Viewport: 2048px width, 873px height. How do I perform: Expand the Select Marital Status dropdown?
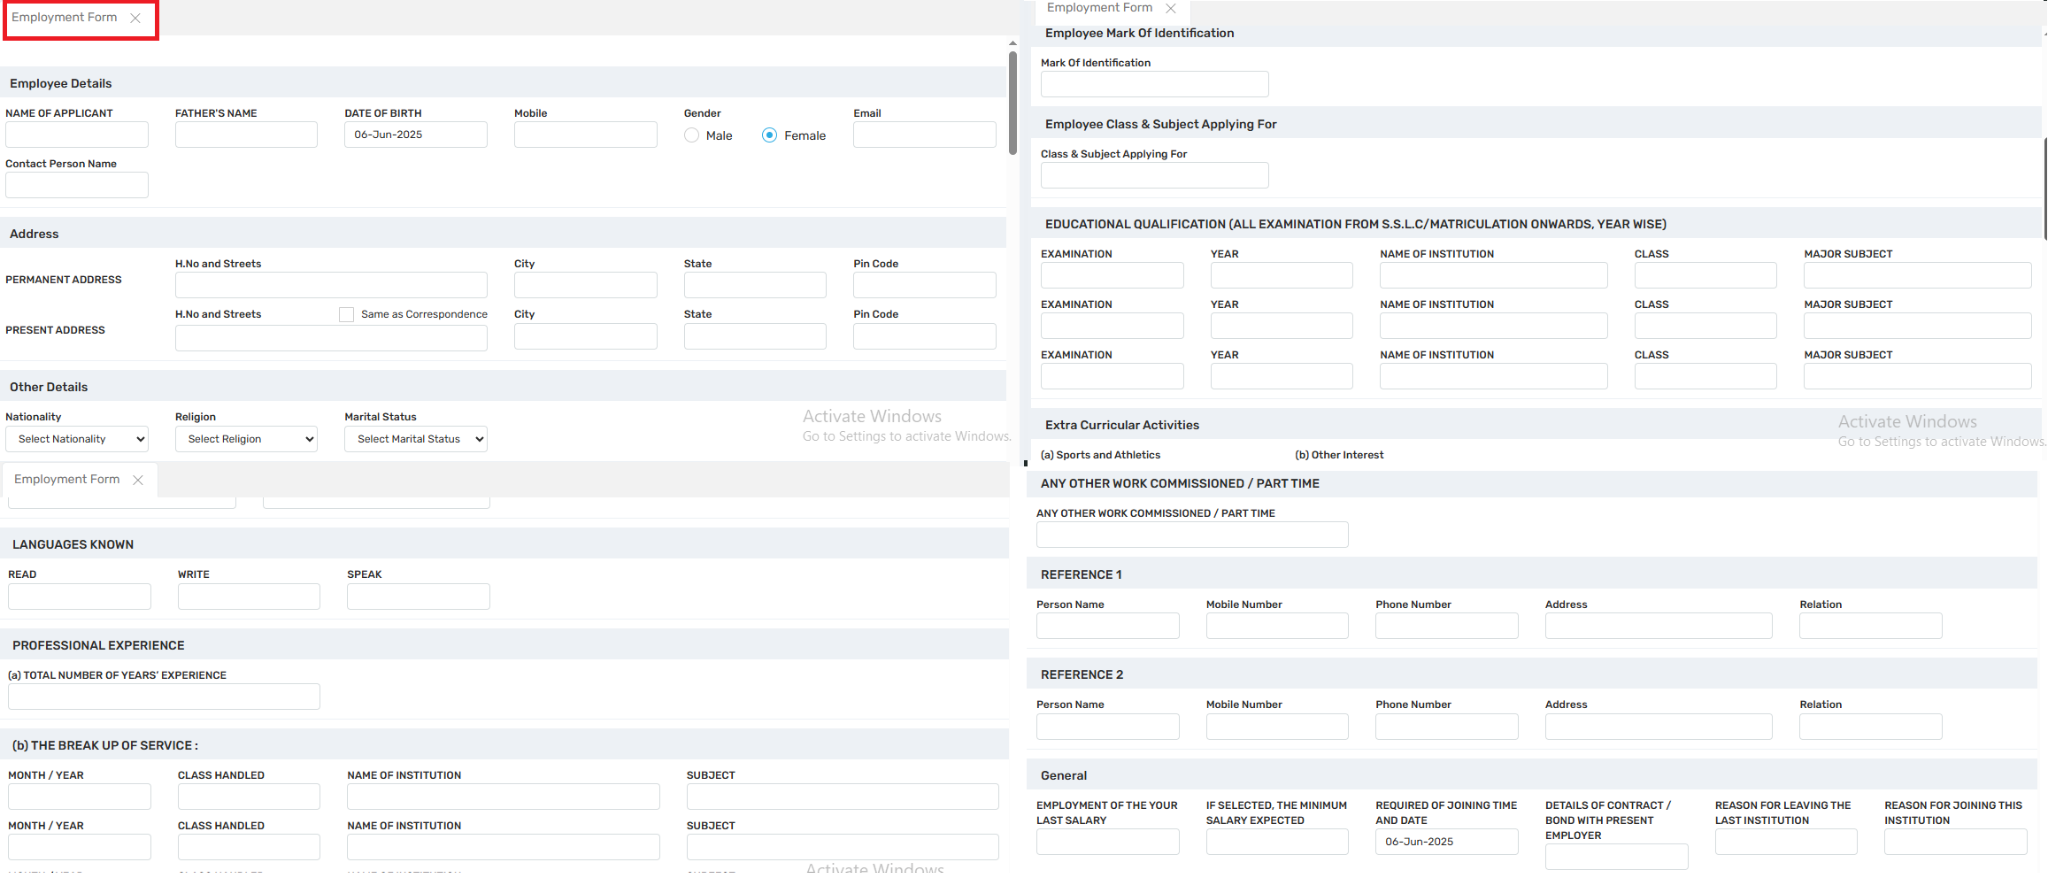(x=416, y=439)
